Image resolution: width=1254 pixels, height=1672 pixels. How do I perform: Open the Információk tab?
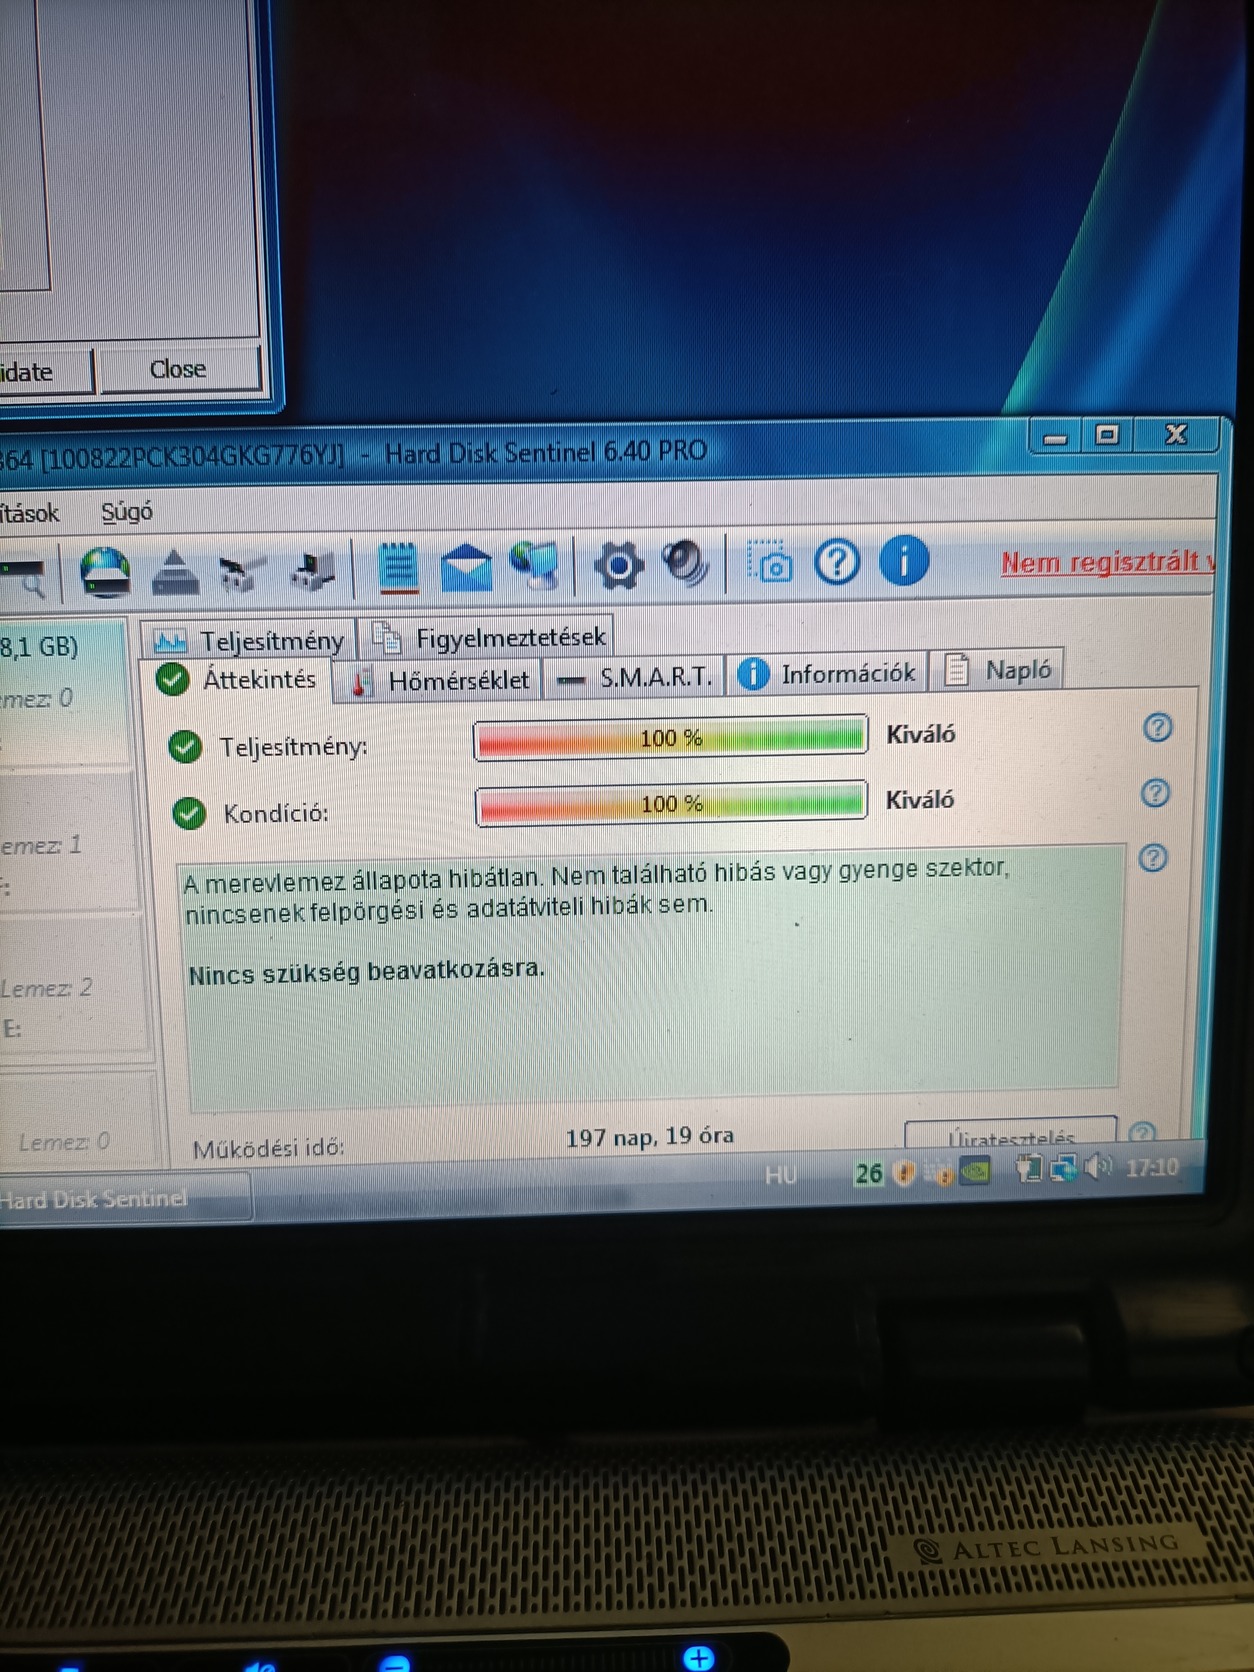pyautogui.click(x=827, y=673)
